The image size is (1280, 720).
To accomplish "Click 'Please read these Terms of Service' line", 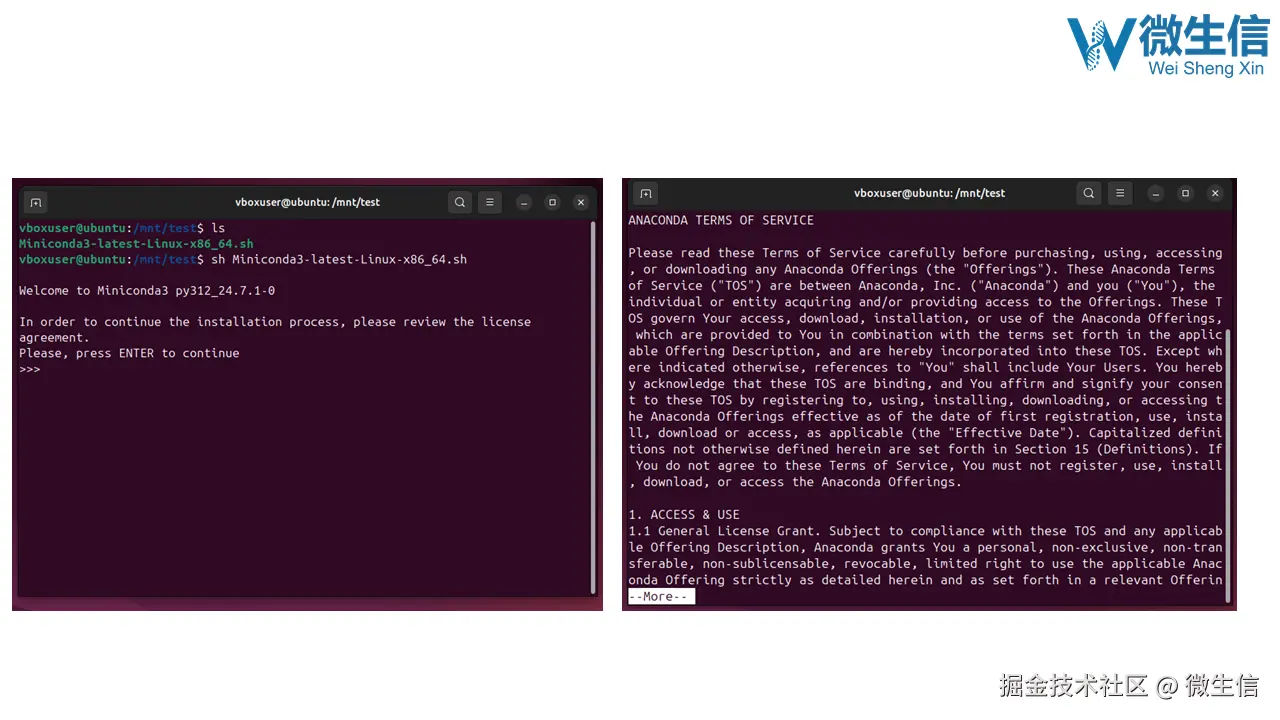I will tap(925, 253).
